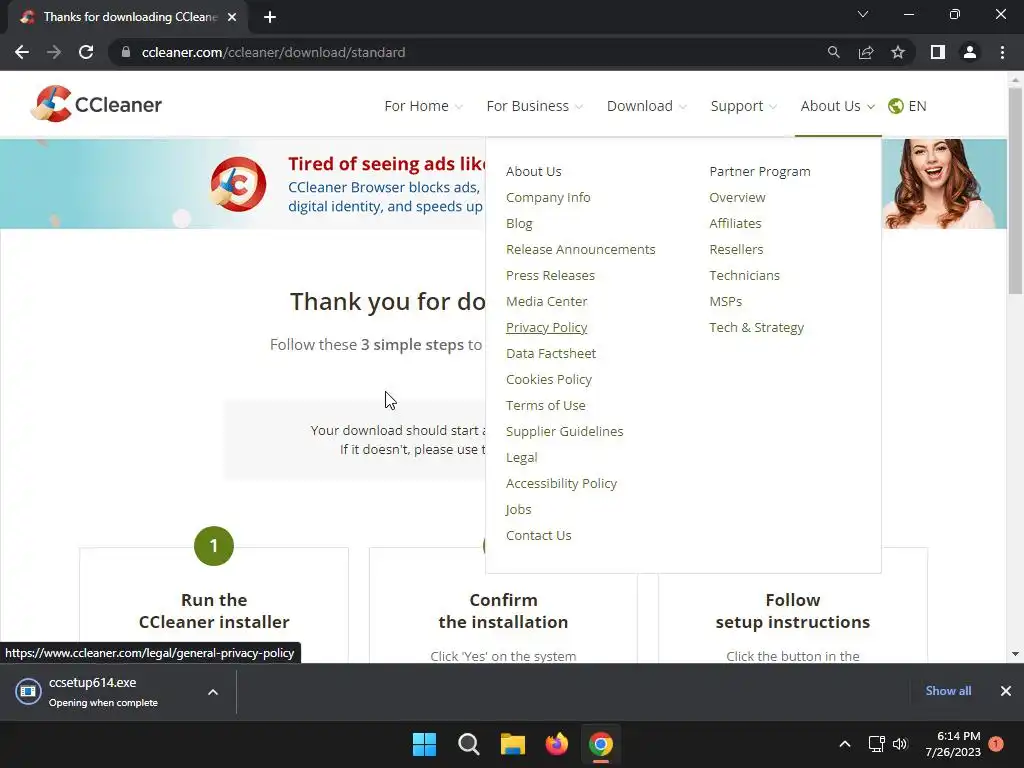Expand the Support menu
The image size is (1024, 768).
(744, 106)
